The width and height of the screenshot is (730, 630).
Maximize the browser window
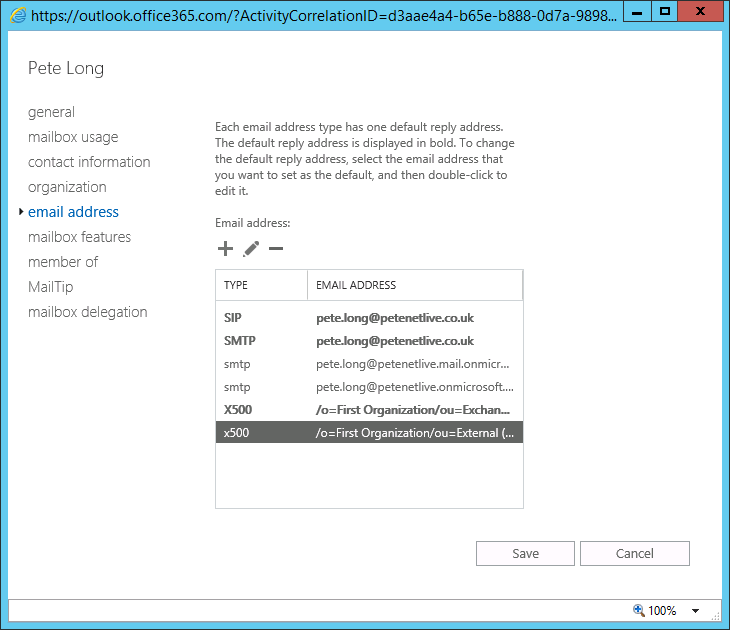click(x=665, y=12)
